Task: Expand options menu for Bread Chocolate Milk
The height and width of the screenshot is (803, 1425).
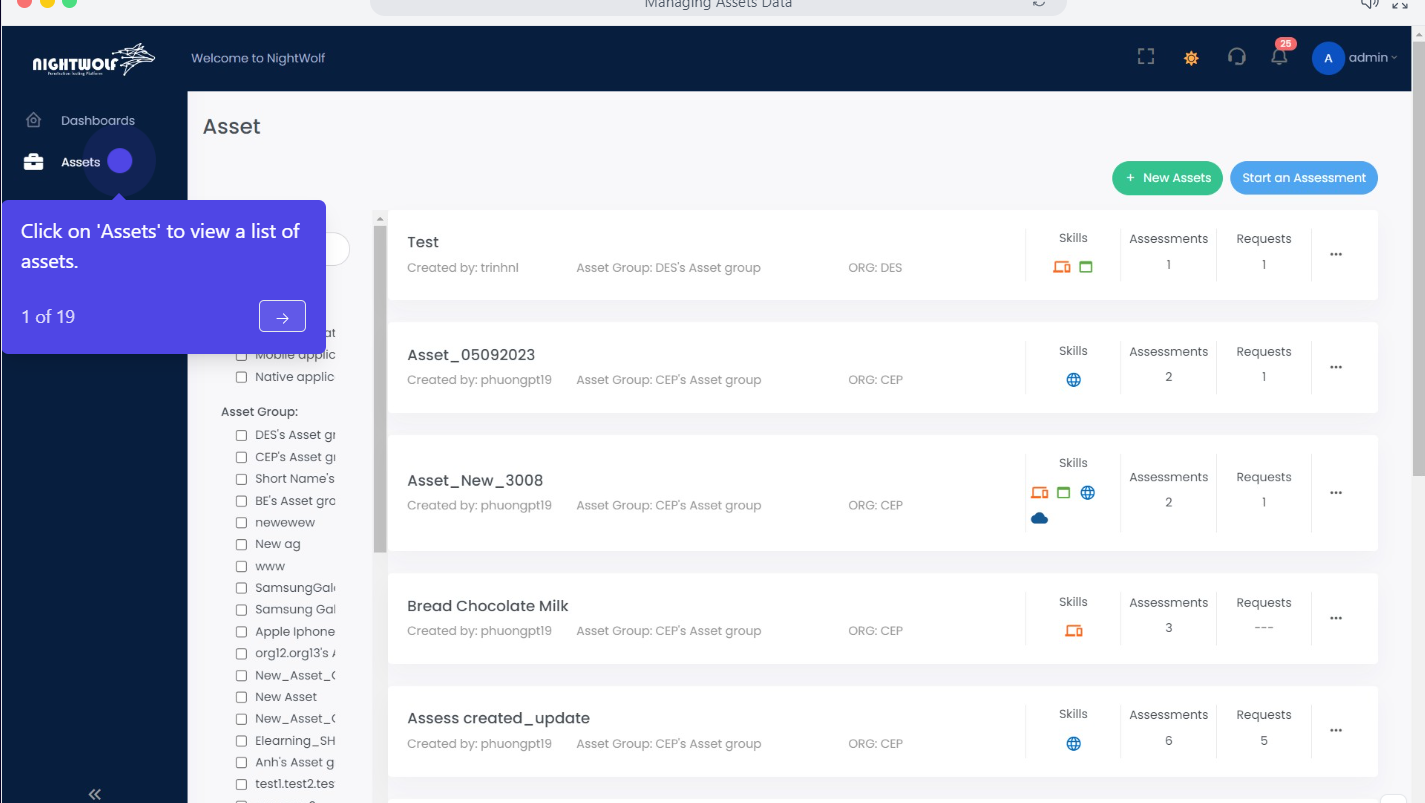Action: [x=1335, y=618]
